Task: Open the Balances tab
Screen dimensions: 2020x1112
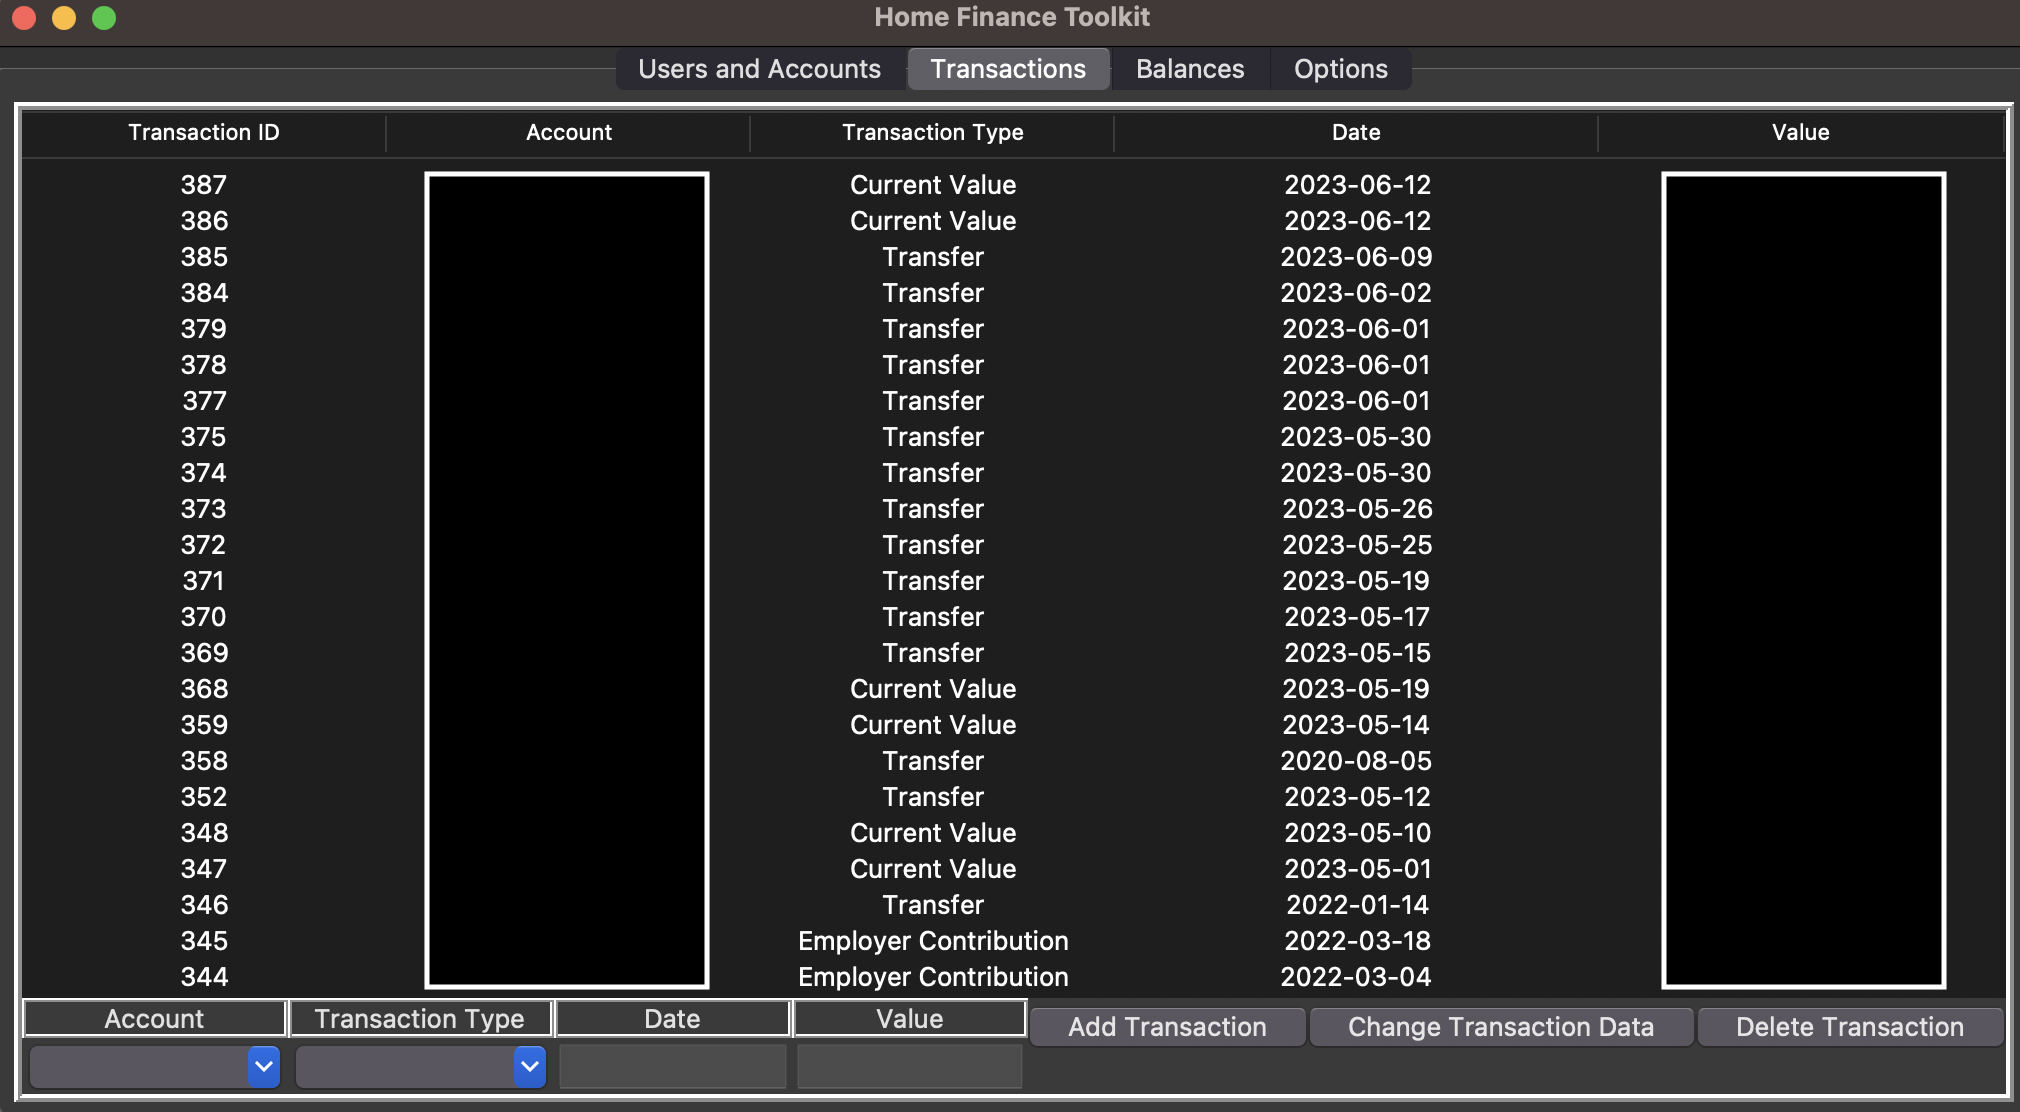Action: coord(1190,69)
